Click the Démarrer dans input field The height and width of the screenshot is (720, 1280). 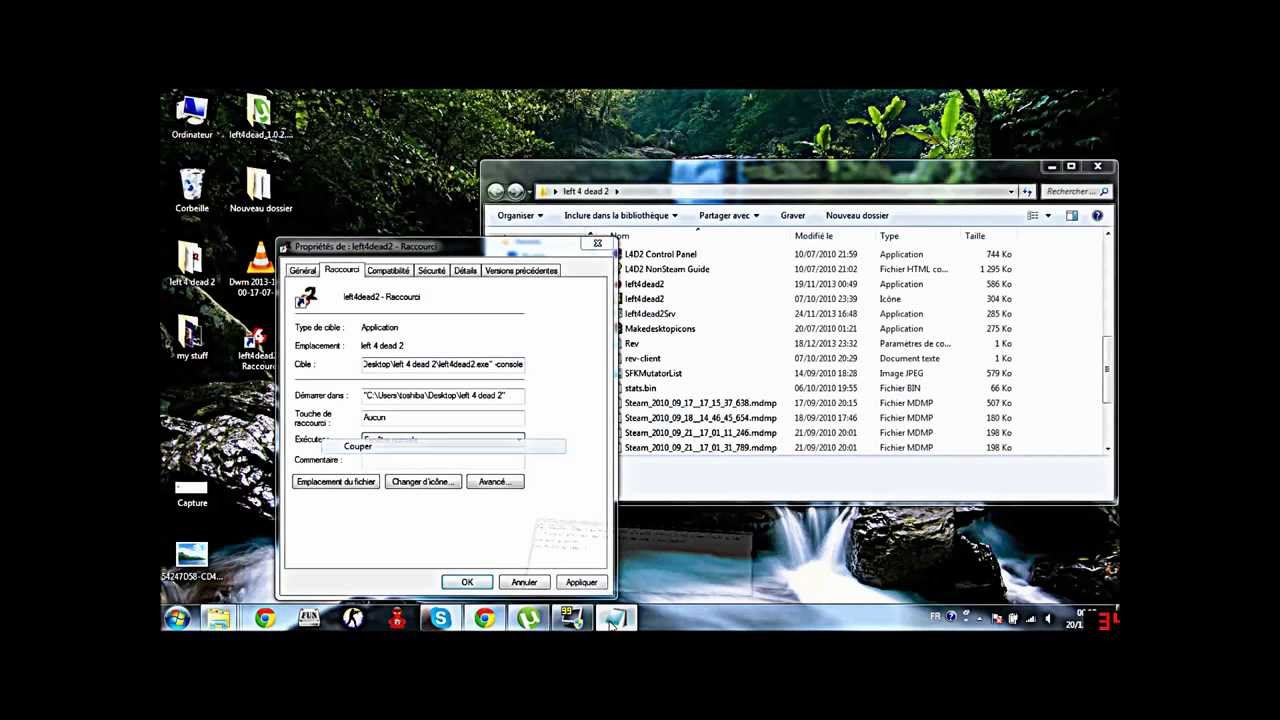point(442,395)
